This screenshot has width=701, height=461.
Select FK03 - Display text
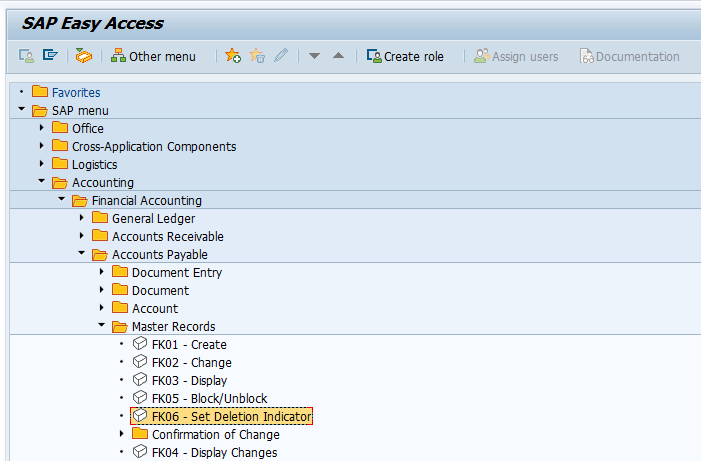(190, 381)
